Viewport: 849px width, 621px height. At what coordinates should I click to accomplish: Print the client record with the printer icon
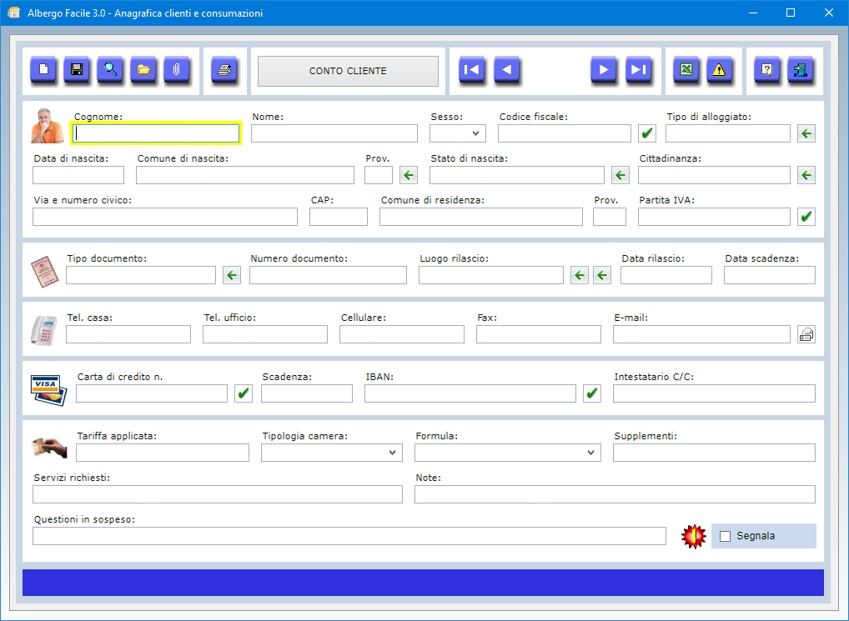coord(225,70)
